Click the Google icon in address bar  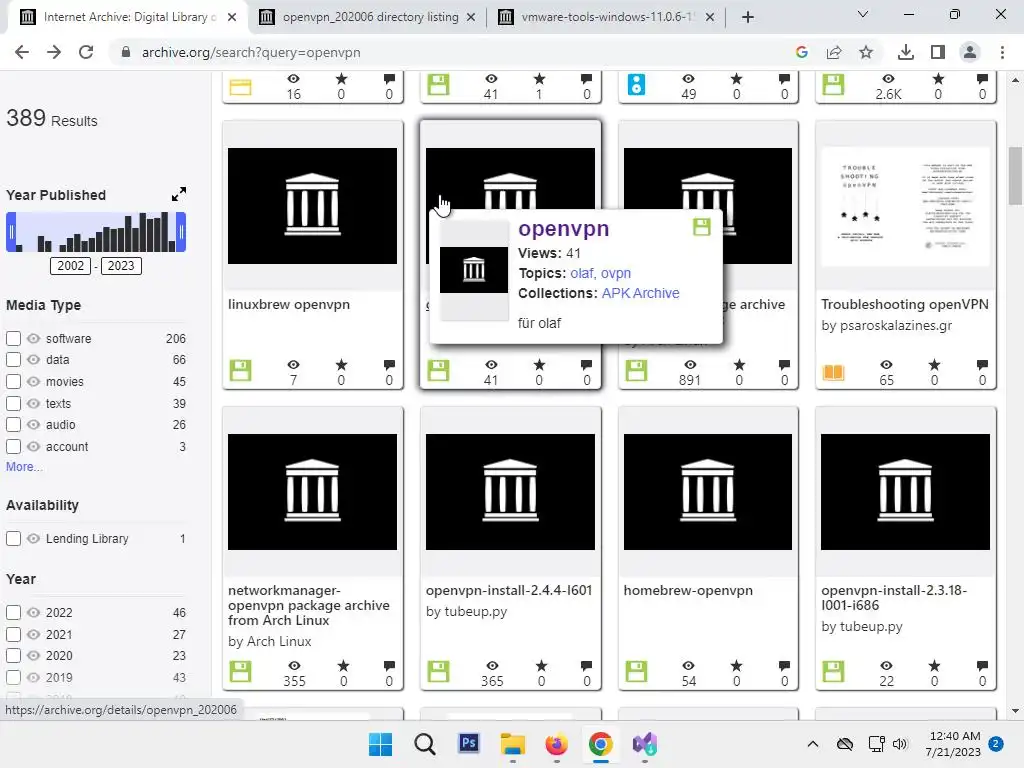point(802,52)
